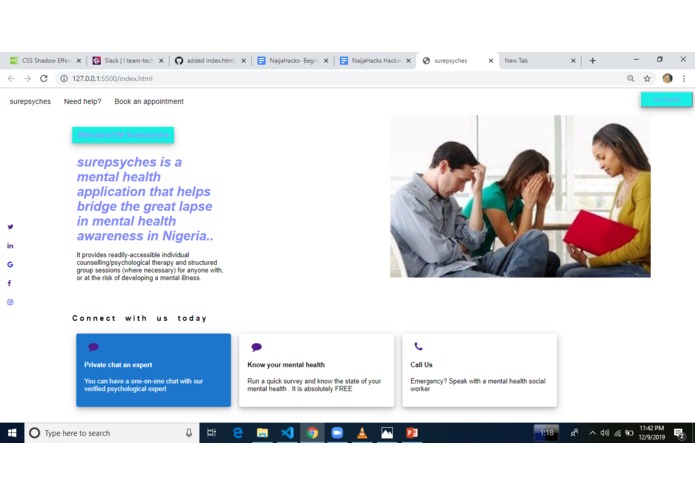The height and width of the screenshot is (494, 695).
Task: Click surepsyches nav brand link
Action: 30,101
